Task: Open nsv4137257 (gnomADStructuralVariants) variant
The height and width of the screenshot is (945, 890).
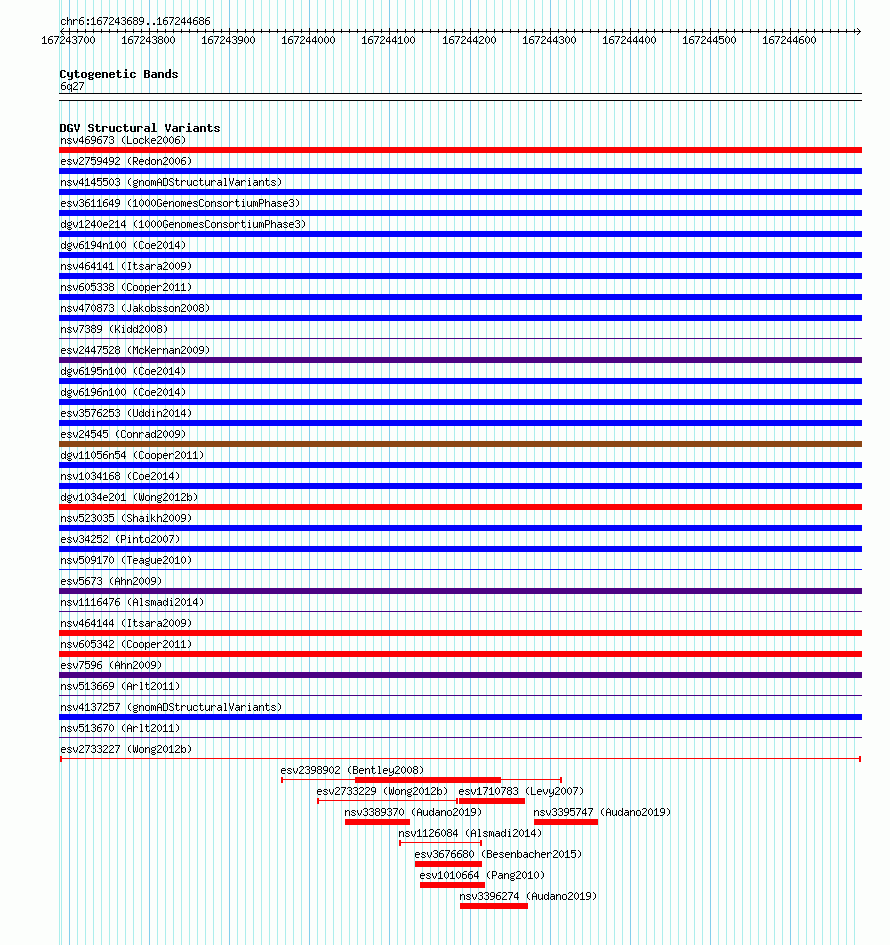Action: [x=171, y=708]
